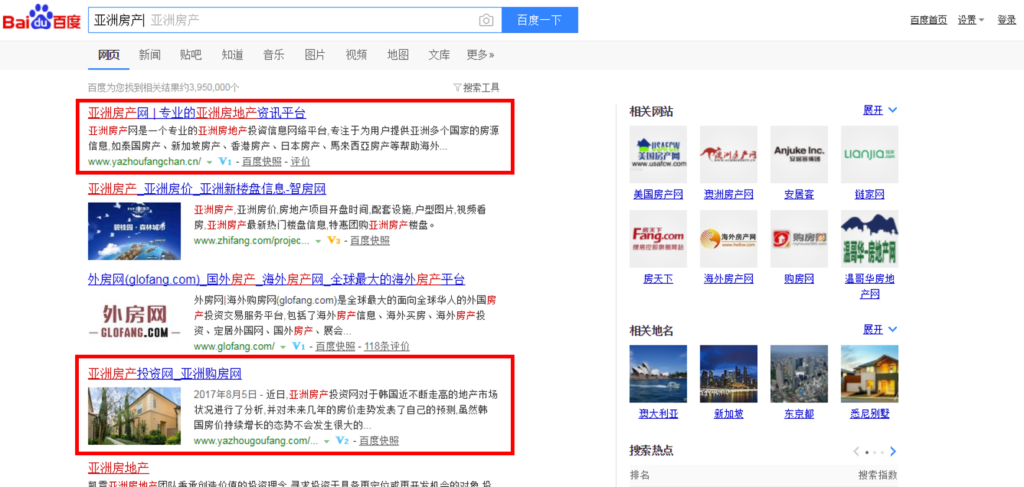Switch to the 视频 tab

357,55
